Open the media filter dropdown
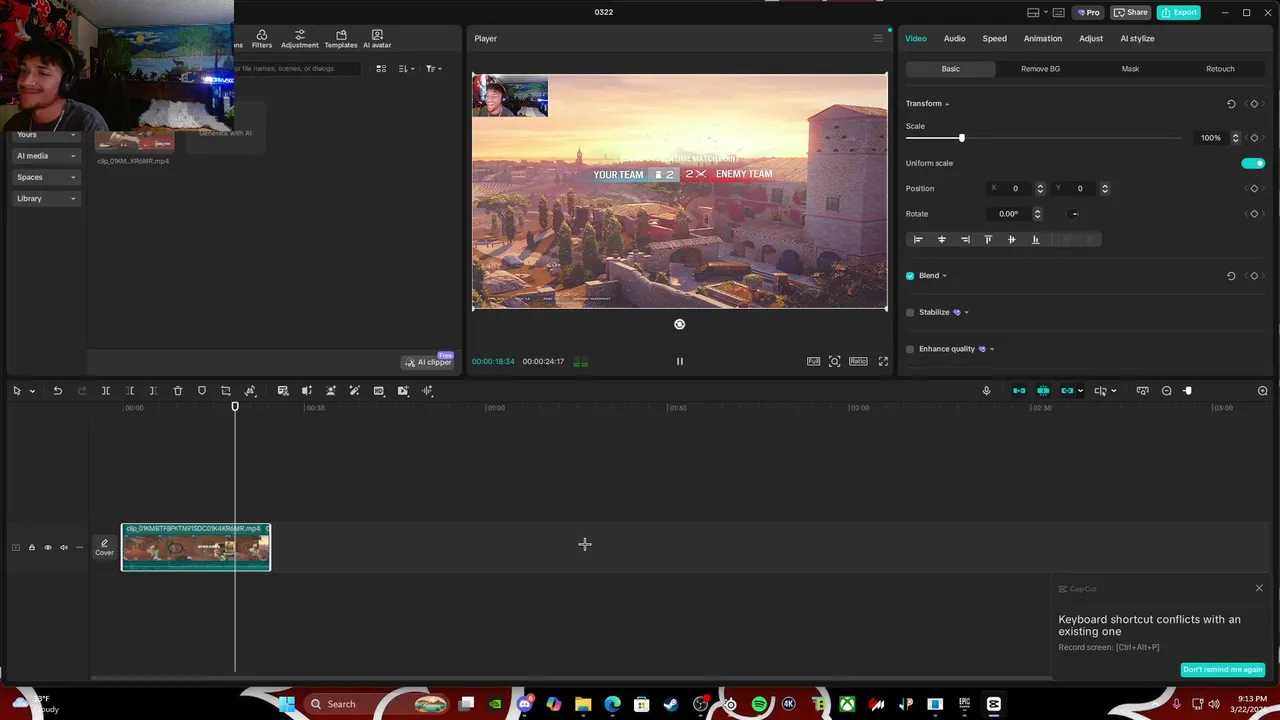Screen dimensions: 1280x720 (433, 69)
